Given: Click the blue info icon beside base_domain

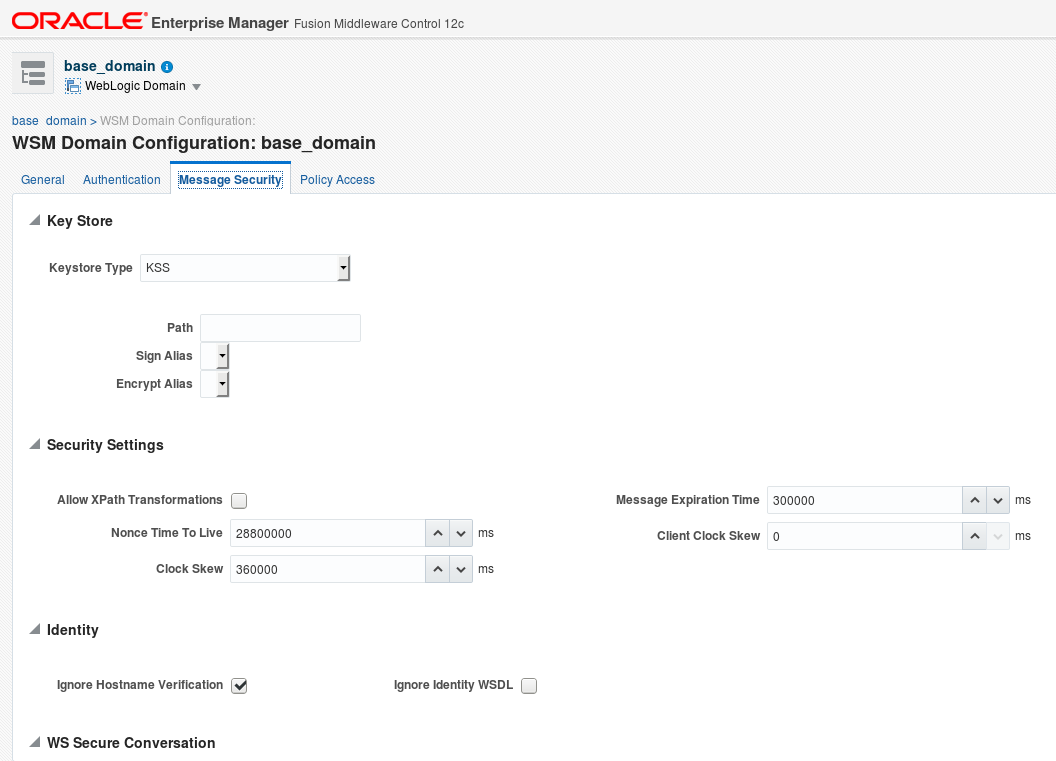Looking at the screenshot, I should 167,67.
